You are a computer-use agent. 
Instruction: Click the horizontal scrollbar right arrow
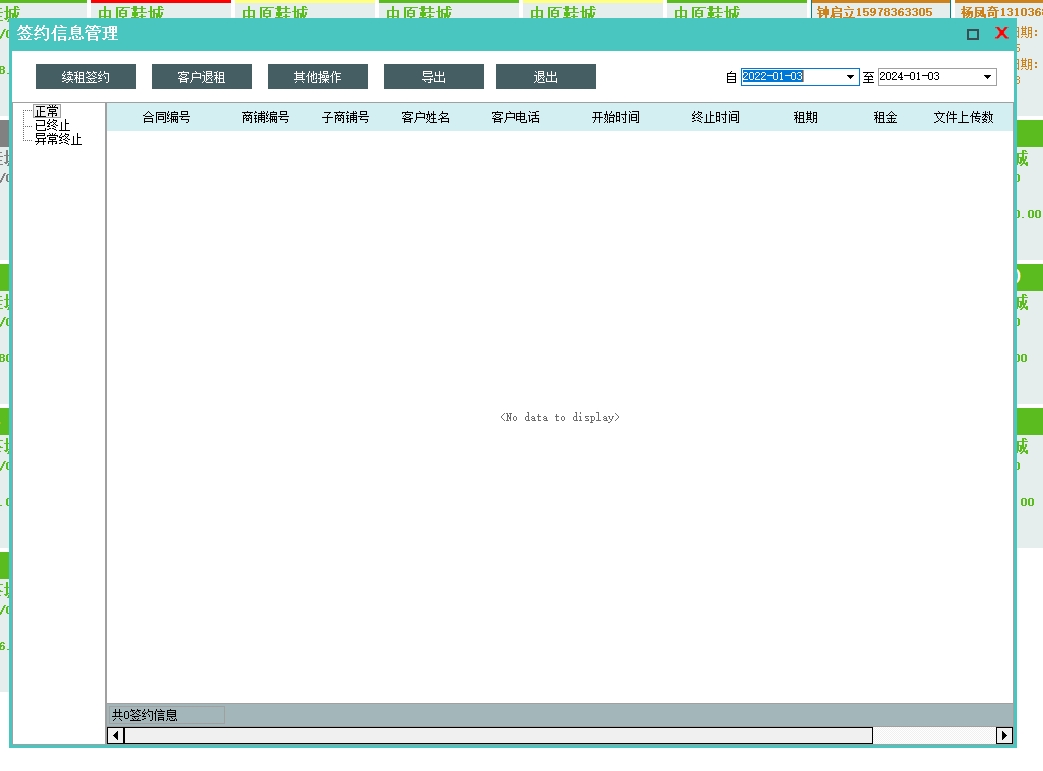(1004, 736)
